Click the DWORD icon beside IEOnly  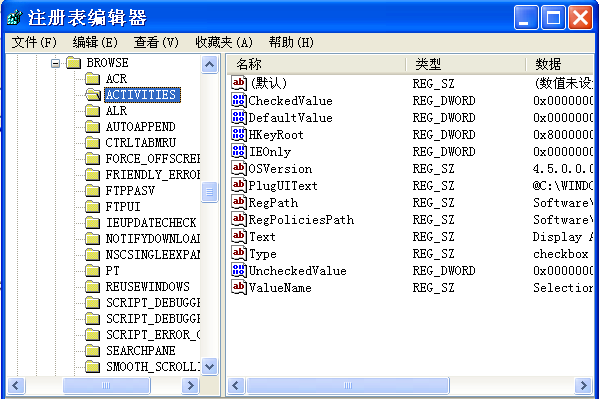click(x=239, y=151)
